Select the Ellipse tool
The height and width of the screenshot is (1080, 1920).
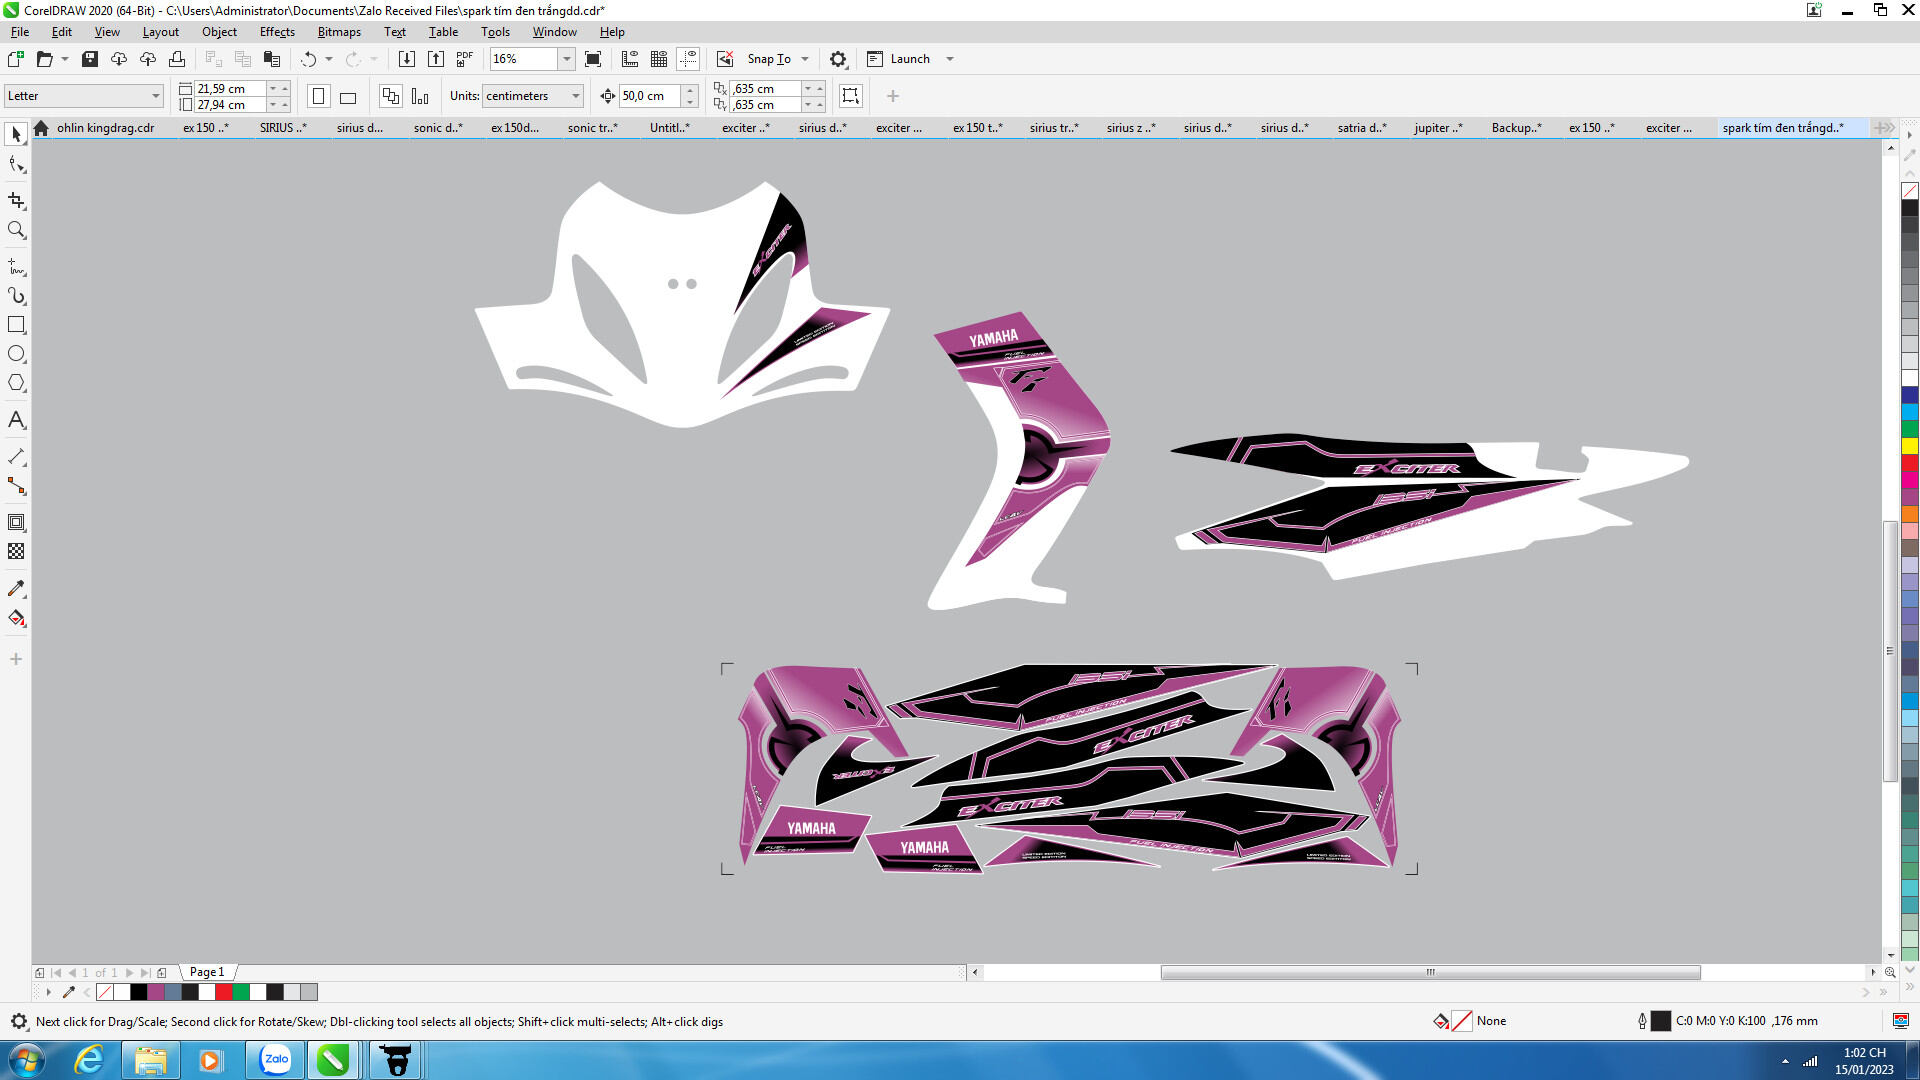(x=16, y=354)
